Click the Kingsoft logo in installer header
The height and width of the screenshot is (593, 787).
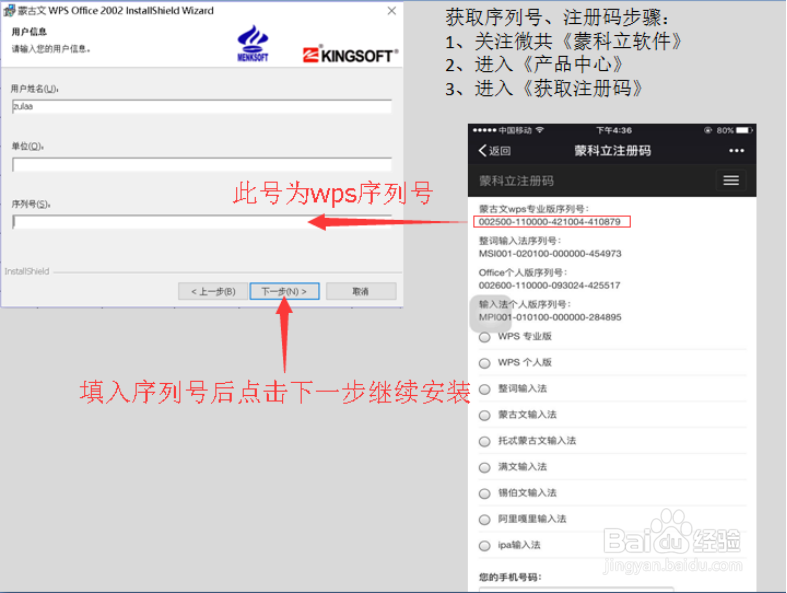tap(350, 54)
